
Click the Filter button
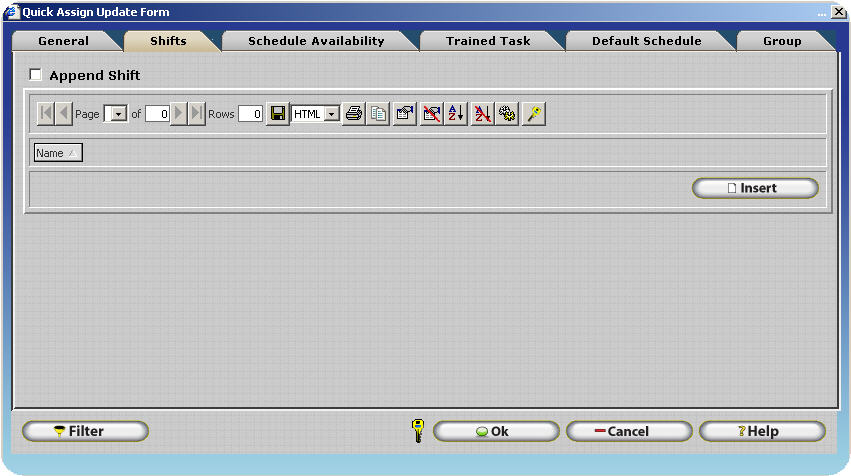(x=85, y=431)
